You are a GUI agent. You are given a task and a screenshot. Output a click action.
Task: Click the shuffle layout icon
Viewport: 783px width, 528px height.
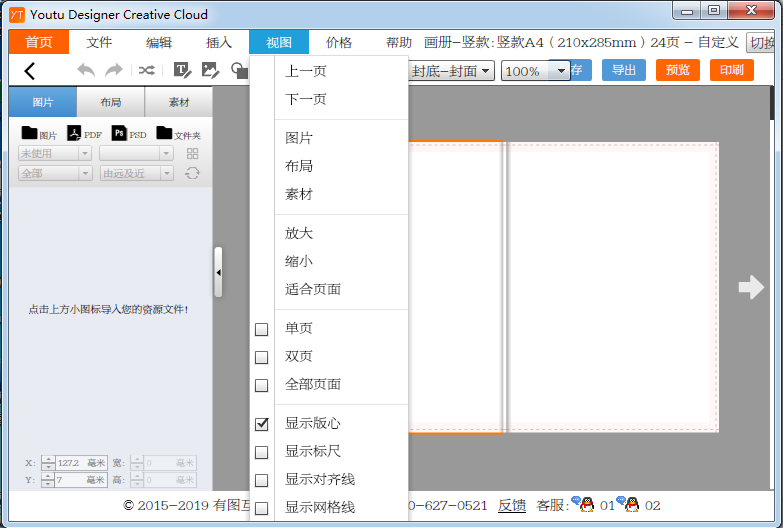click(146, 70)
